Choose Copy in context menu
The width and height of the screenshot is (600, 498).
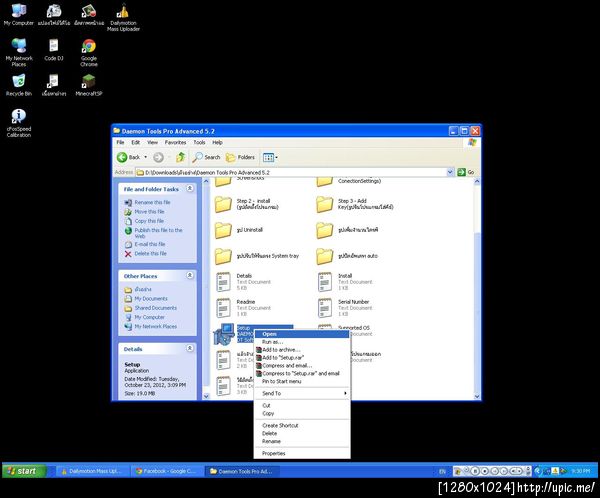click(302, 413)
